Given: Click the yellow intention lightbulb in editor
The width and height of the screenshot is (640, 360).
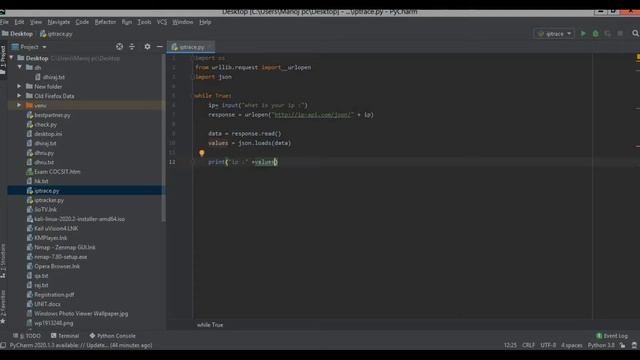Looking at the screenshot, I should (x=202, y=153).
